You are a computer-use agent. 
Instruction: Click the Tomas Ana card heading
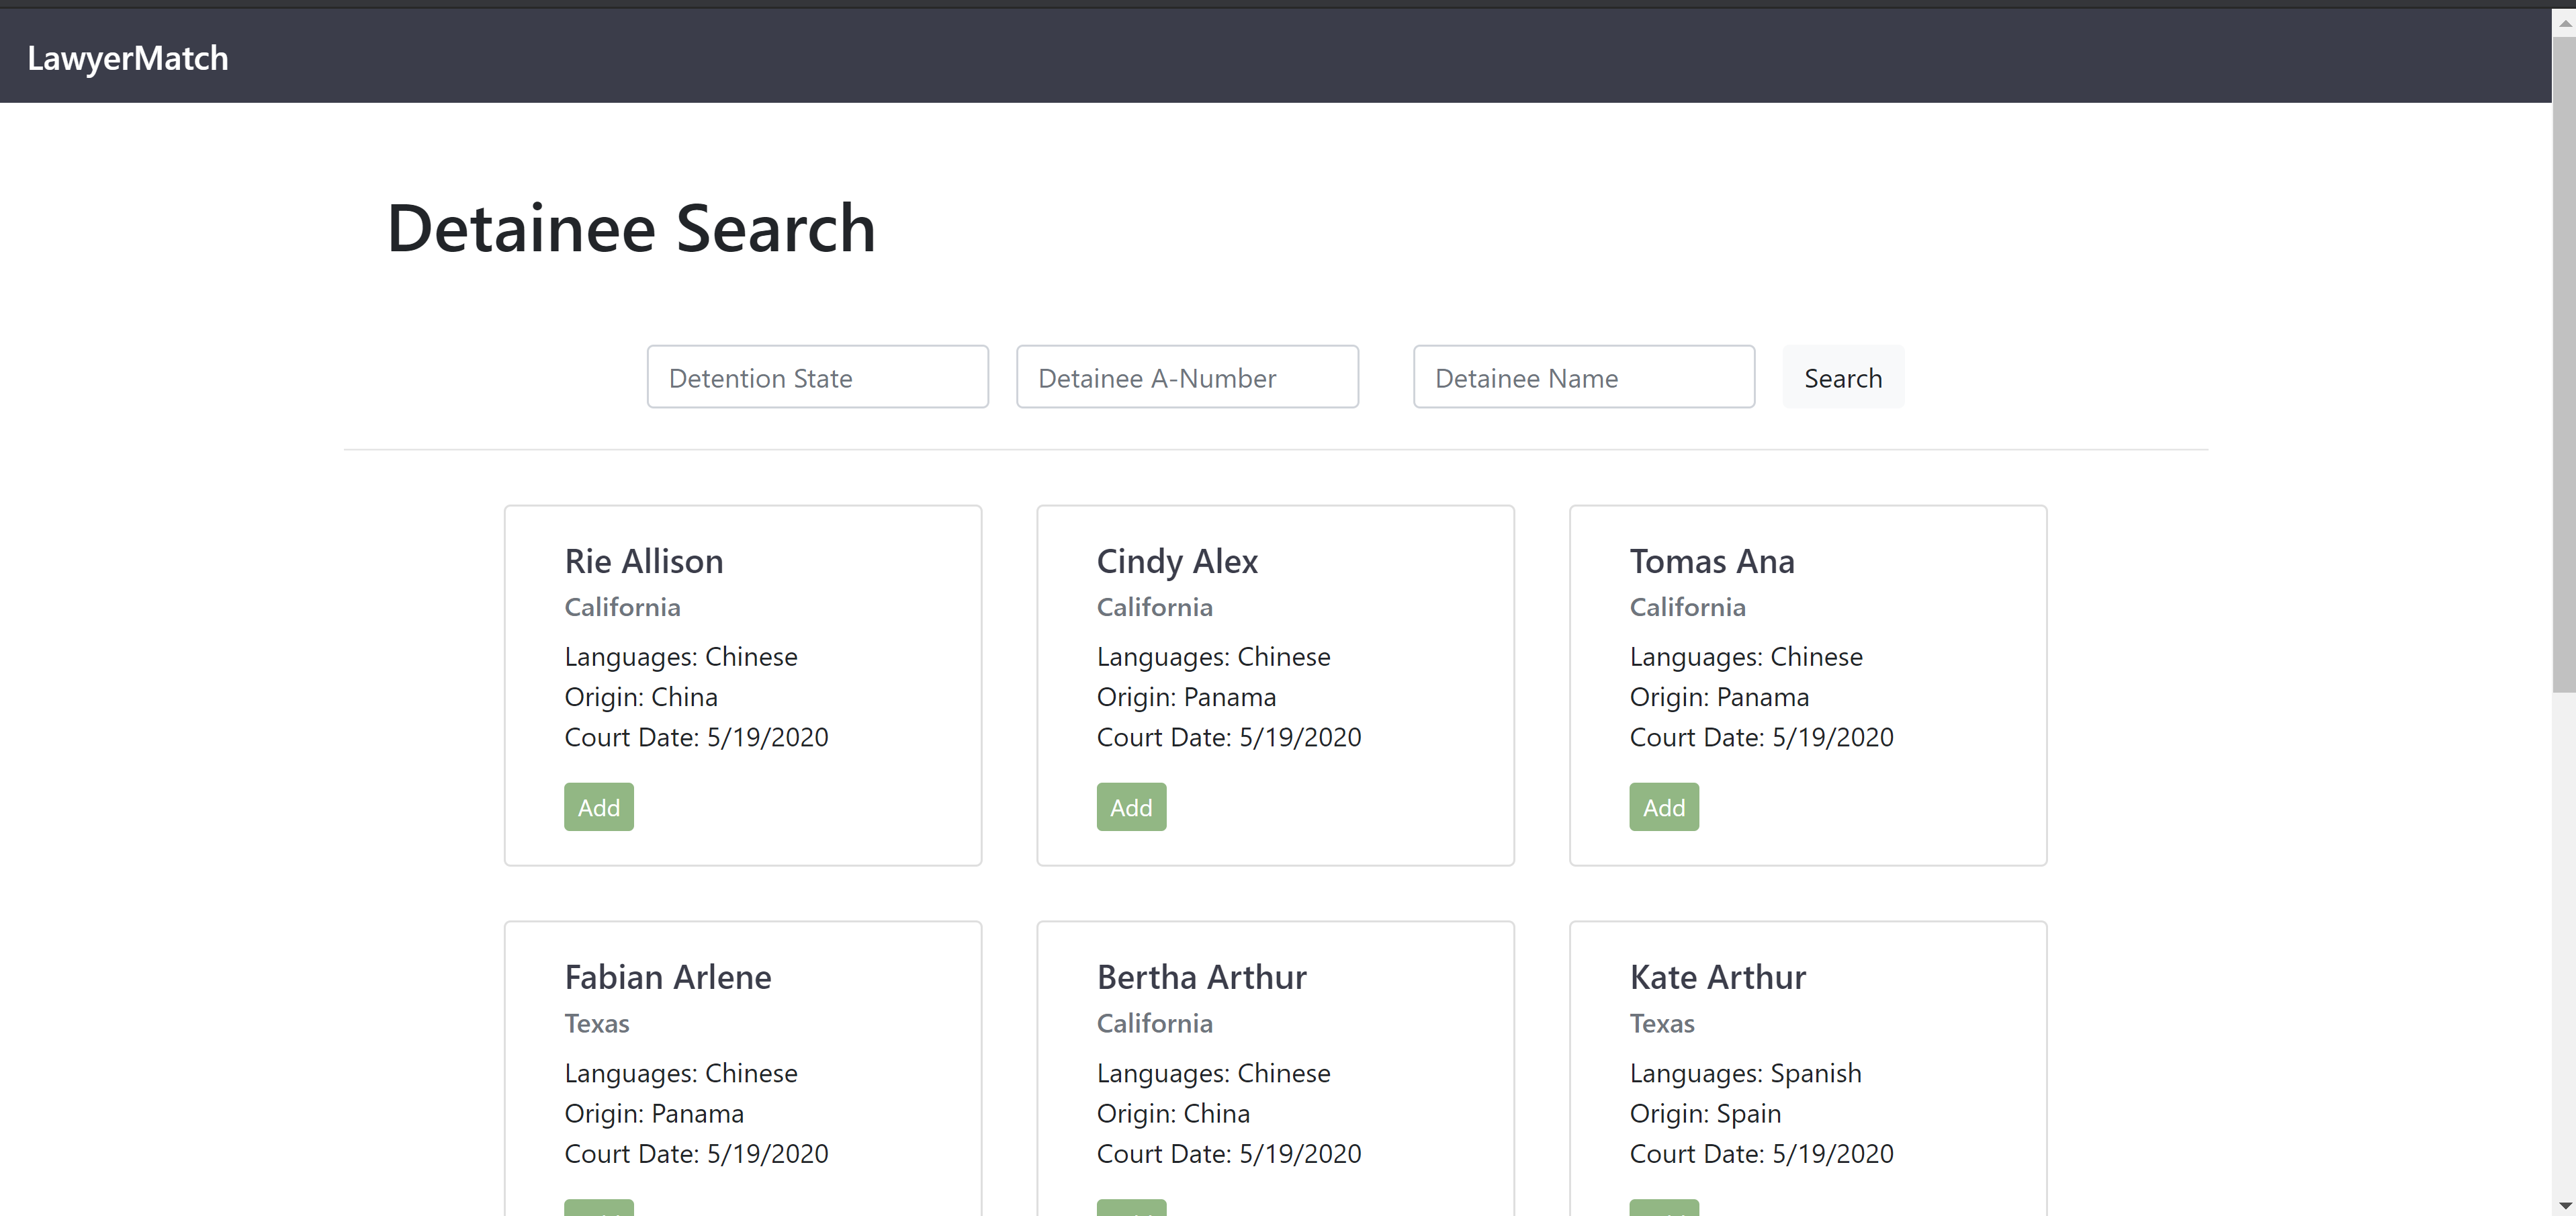click(x=1711, y=561)
